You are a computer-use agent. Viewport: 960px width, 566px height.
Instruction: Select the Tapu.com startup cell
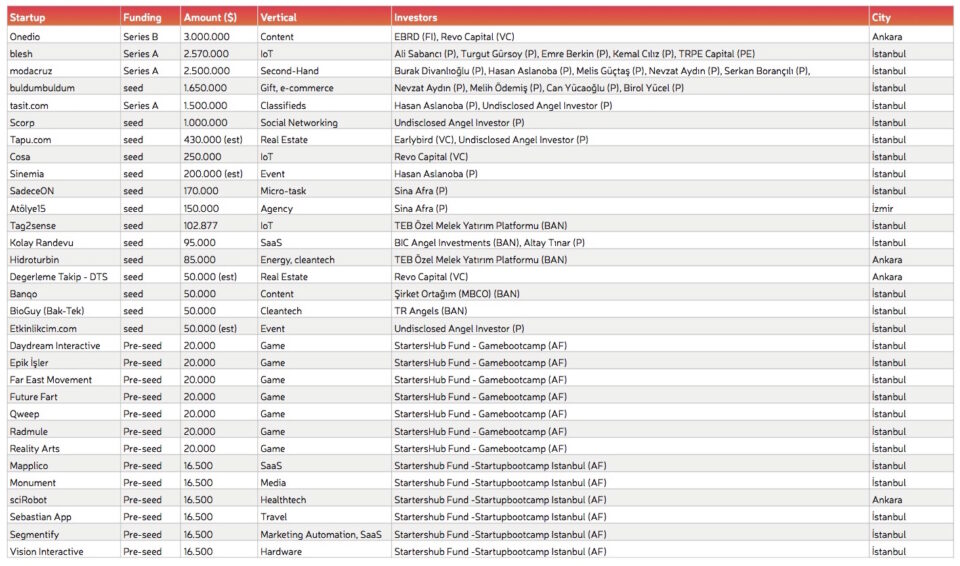tap(64, 140)
